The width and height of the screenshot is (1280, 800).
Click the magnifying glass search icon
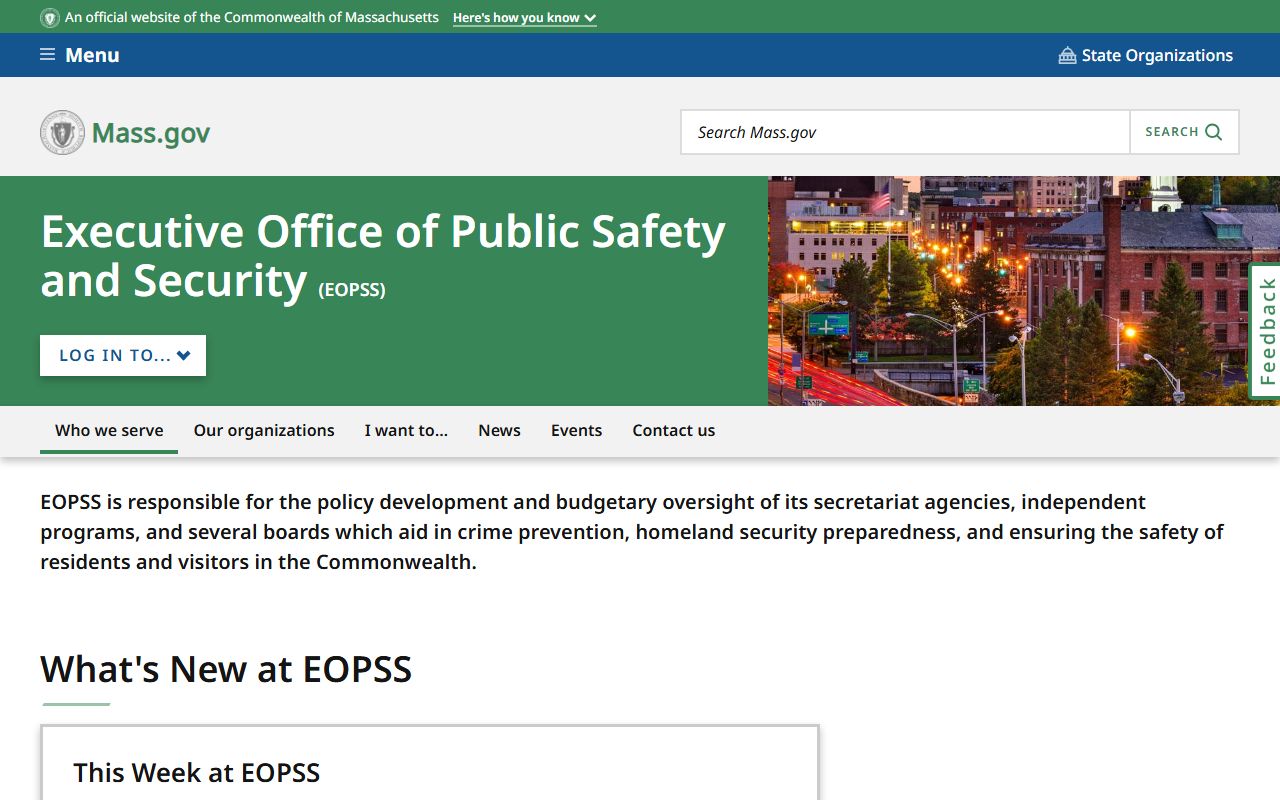point(1213,132)
